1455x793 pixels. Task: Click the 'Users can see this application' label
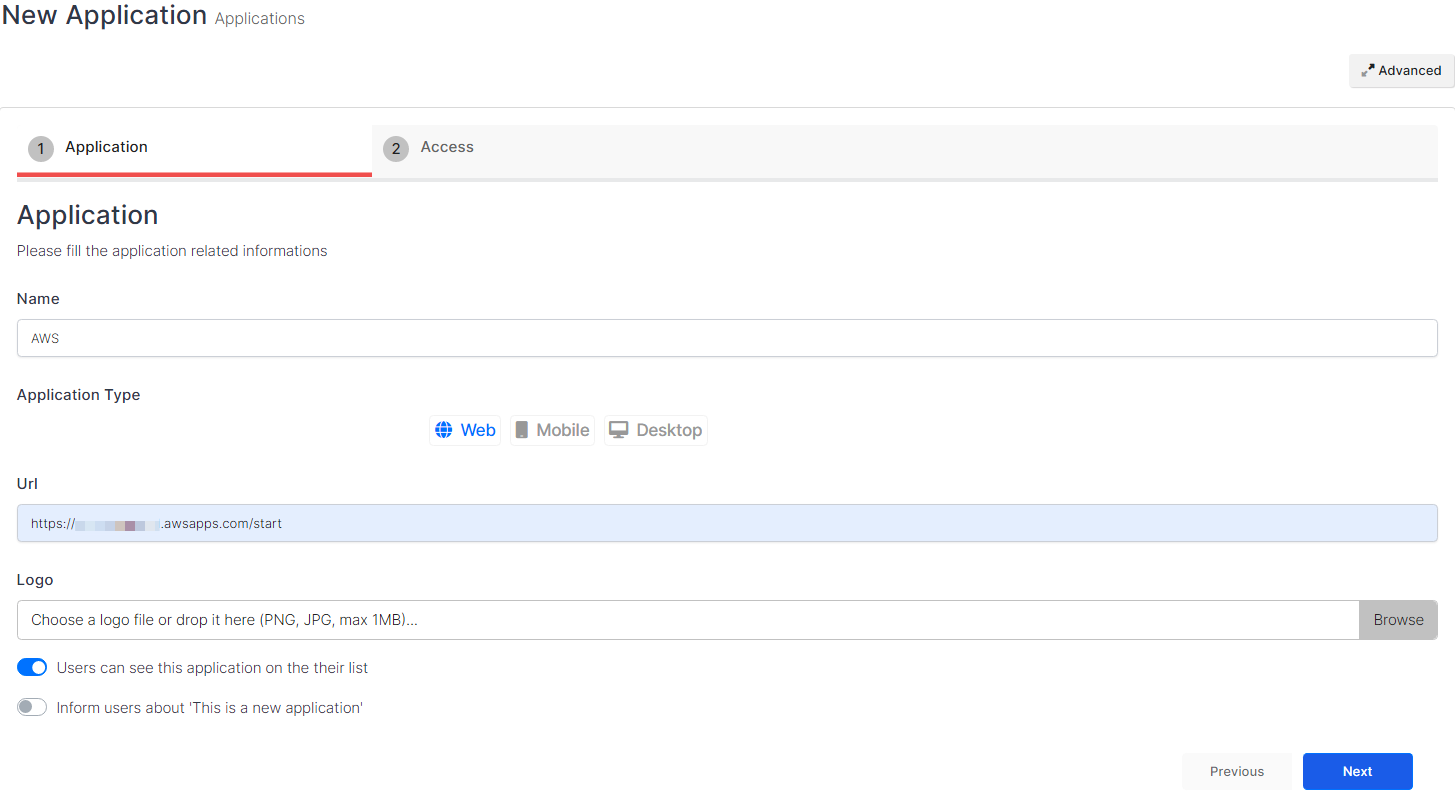pyautogui.click(x=212, y=667)
